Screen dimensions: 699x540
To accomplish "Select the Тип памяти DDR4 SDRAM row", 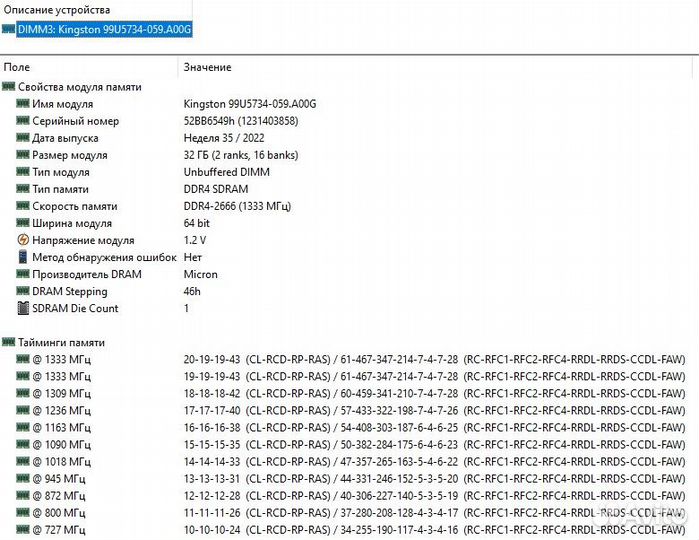I will point(60,189).
